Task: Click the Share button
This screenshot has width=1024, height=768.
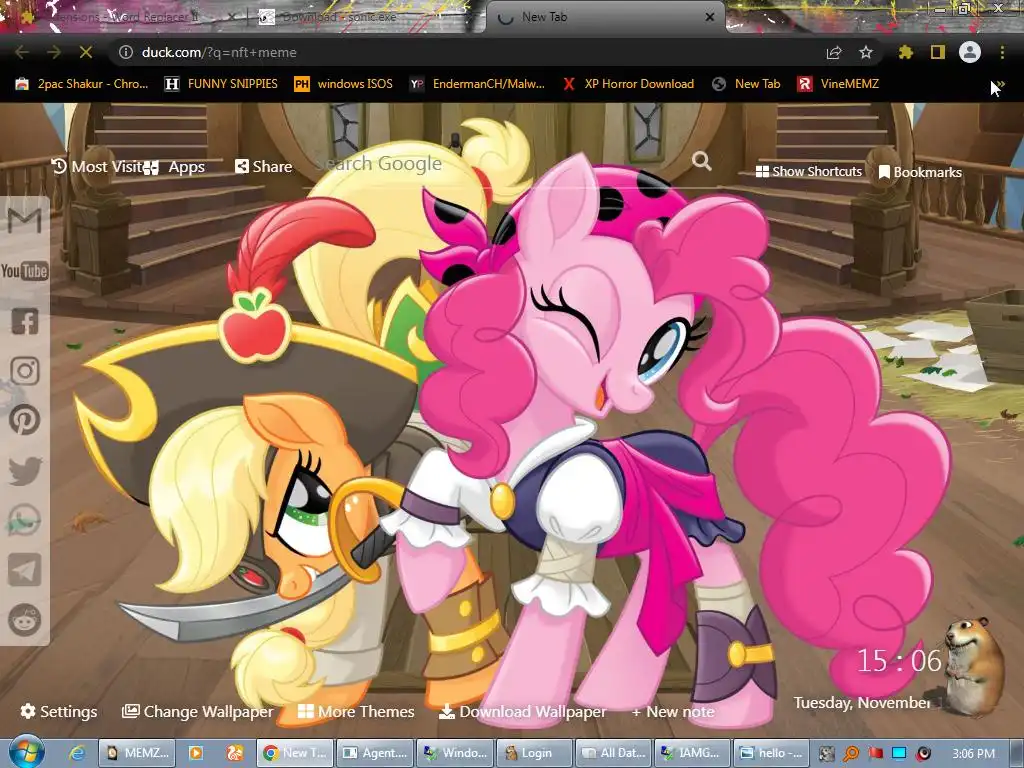Action: pyautogui.click(x=263, y=167)
